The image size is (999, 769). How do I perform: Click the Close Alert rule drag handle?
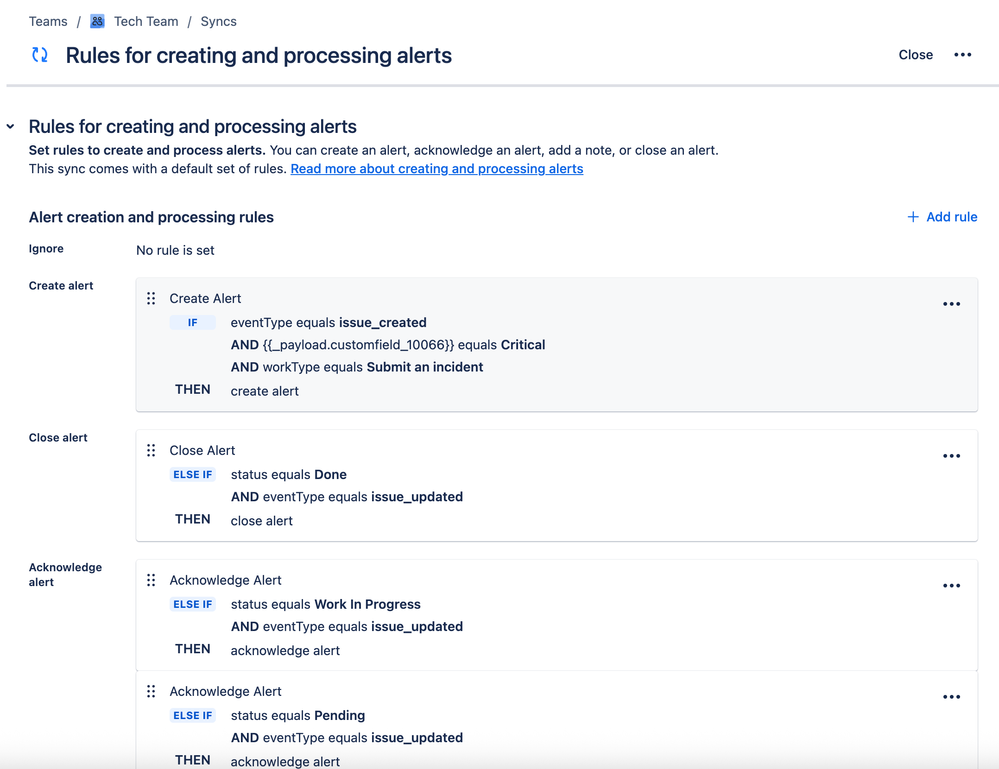point(151,450)
